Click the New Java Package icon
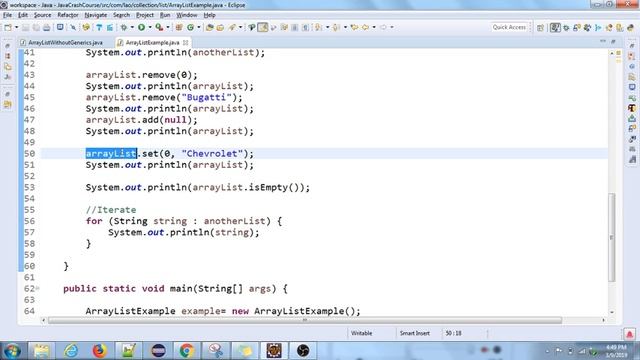Image resolution: width=640 pixels, height=360 pixels. tap(179, 27)
